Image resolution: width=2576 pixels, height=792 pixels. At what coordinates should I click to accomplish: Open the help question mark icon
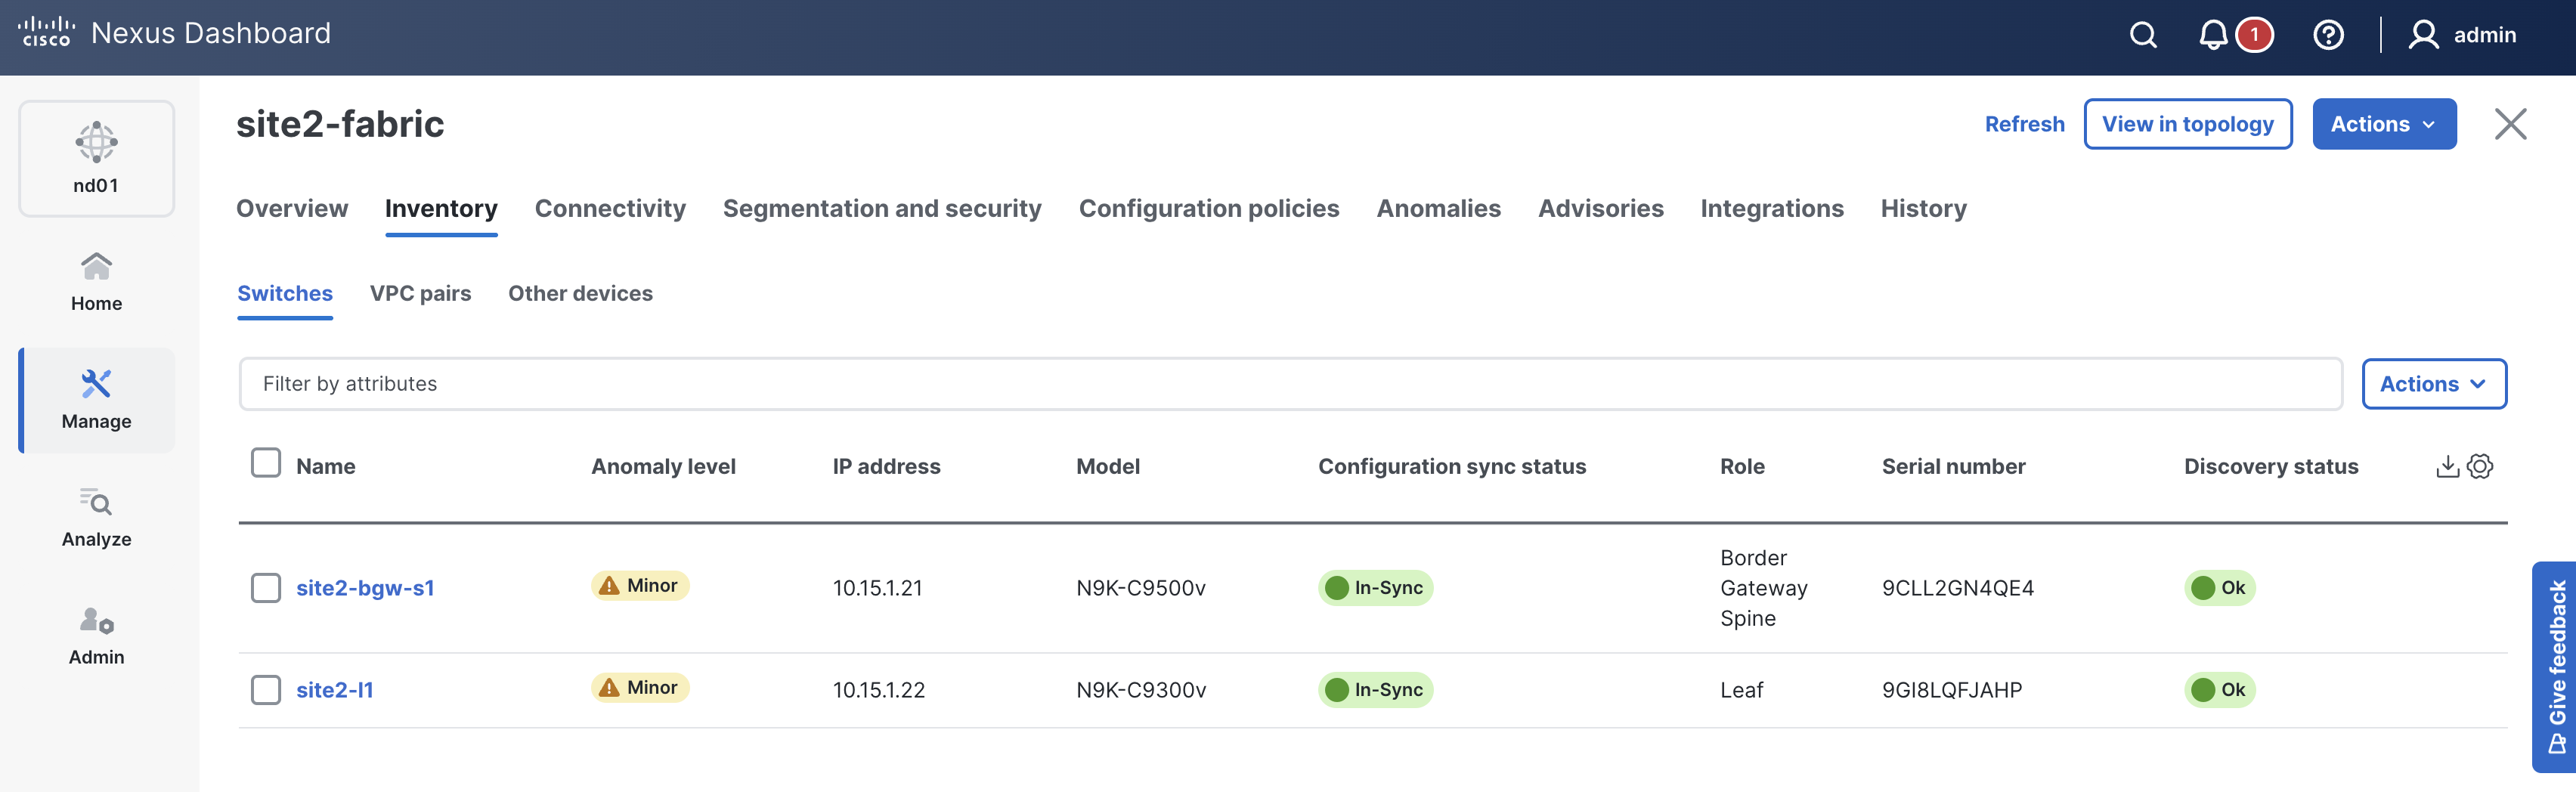[2328, 35]
